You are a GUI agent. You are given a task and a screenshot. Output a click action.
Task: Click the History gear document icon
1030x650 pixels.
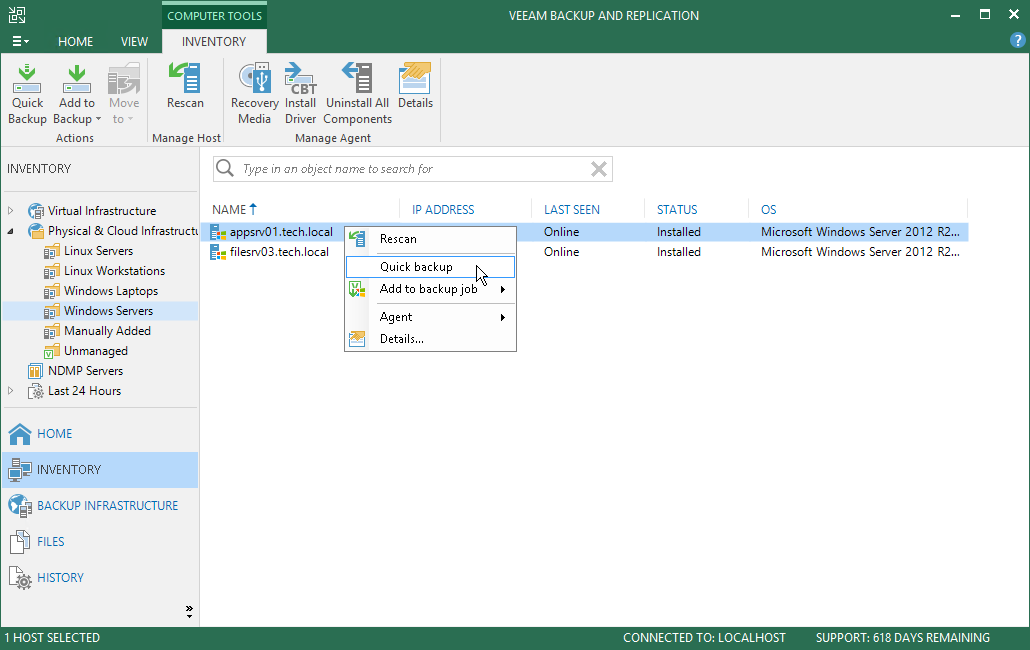pyautogui.click(x=20, y=578)
